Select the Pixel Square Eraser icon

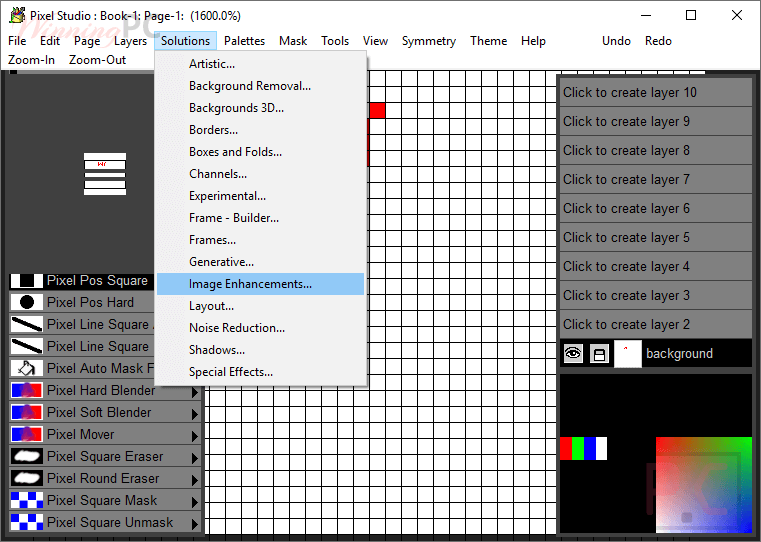click(x=27, y=456)
